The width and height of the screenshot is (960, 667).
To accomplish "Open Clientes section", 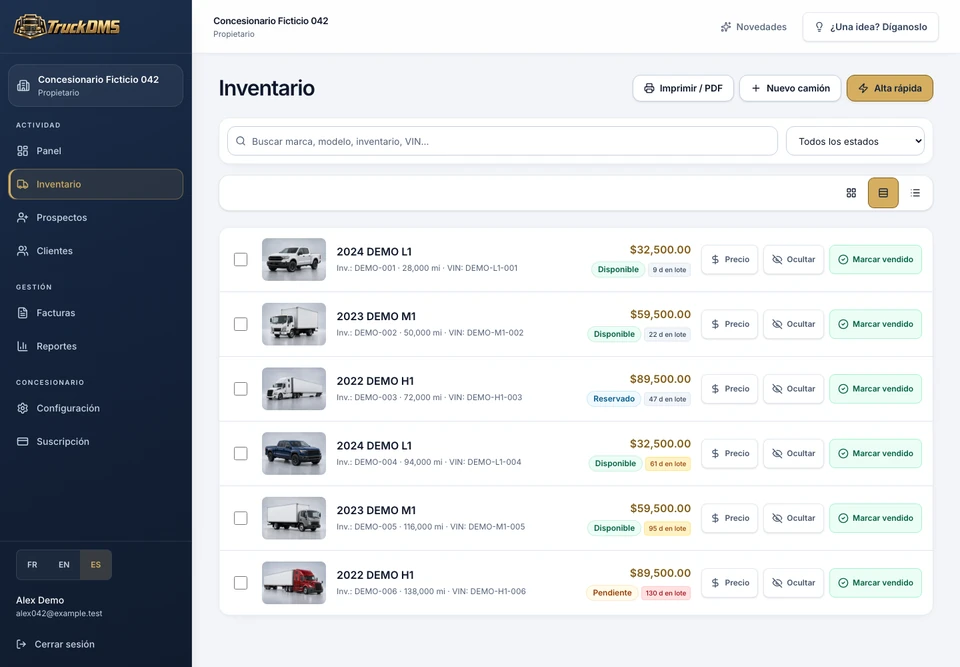I will pyautogui.click(x=96, y=251).
